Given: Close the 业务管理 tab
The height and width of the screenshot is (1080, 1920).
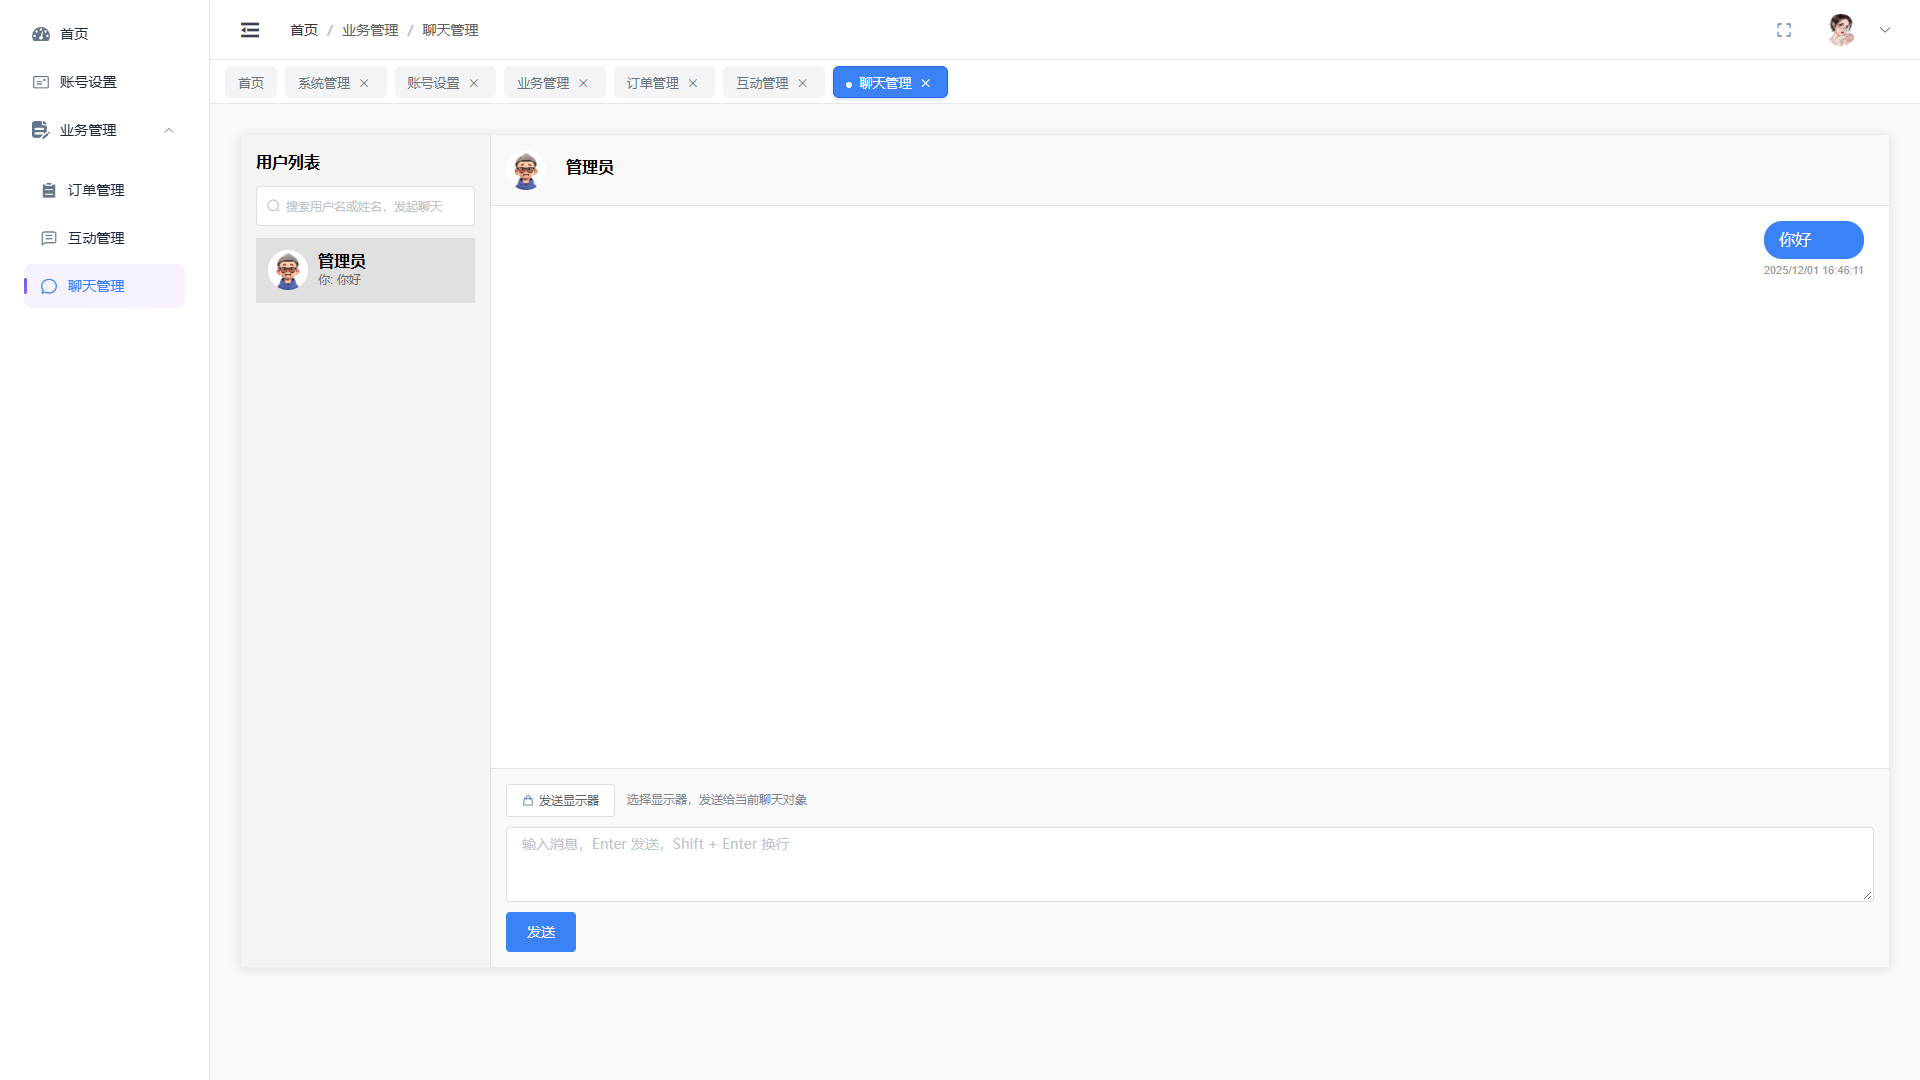Looking at the screenshot, I should 583,83.
